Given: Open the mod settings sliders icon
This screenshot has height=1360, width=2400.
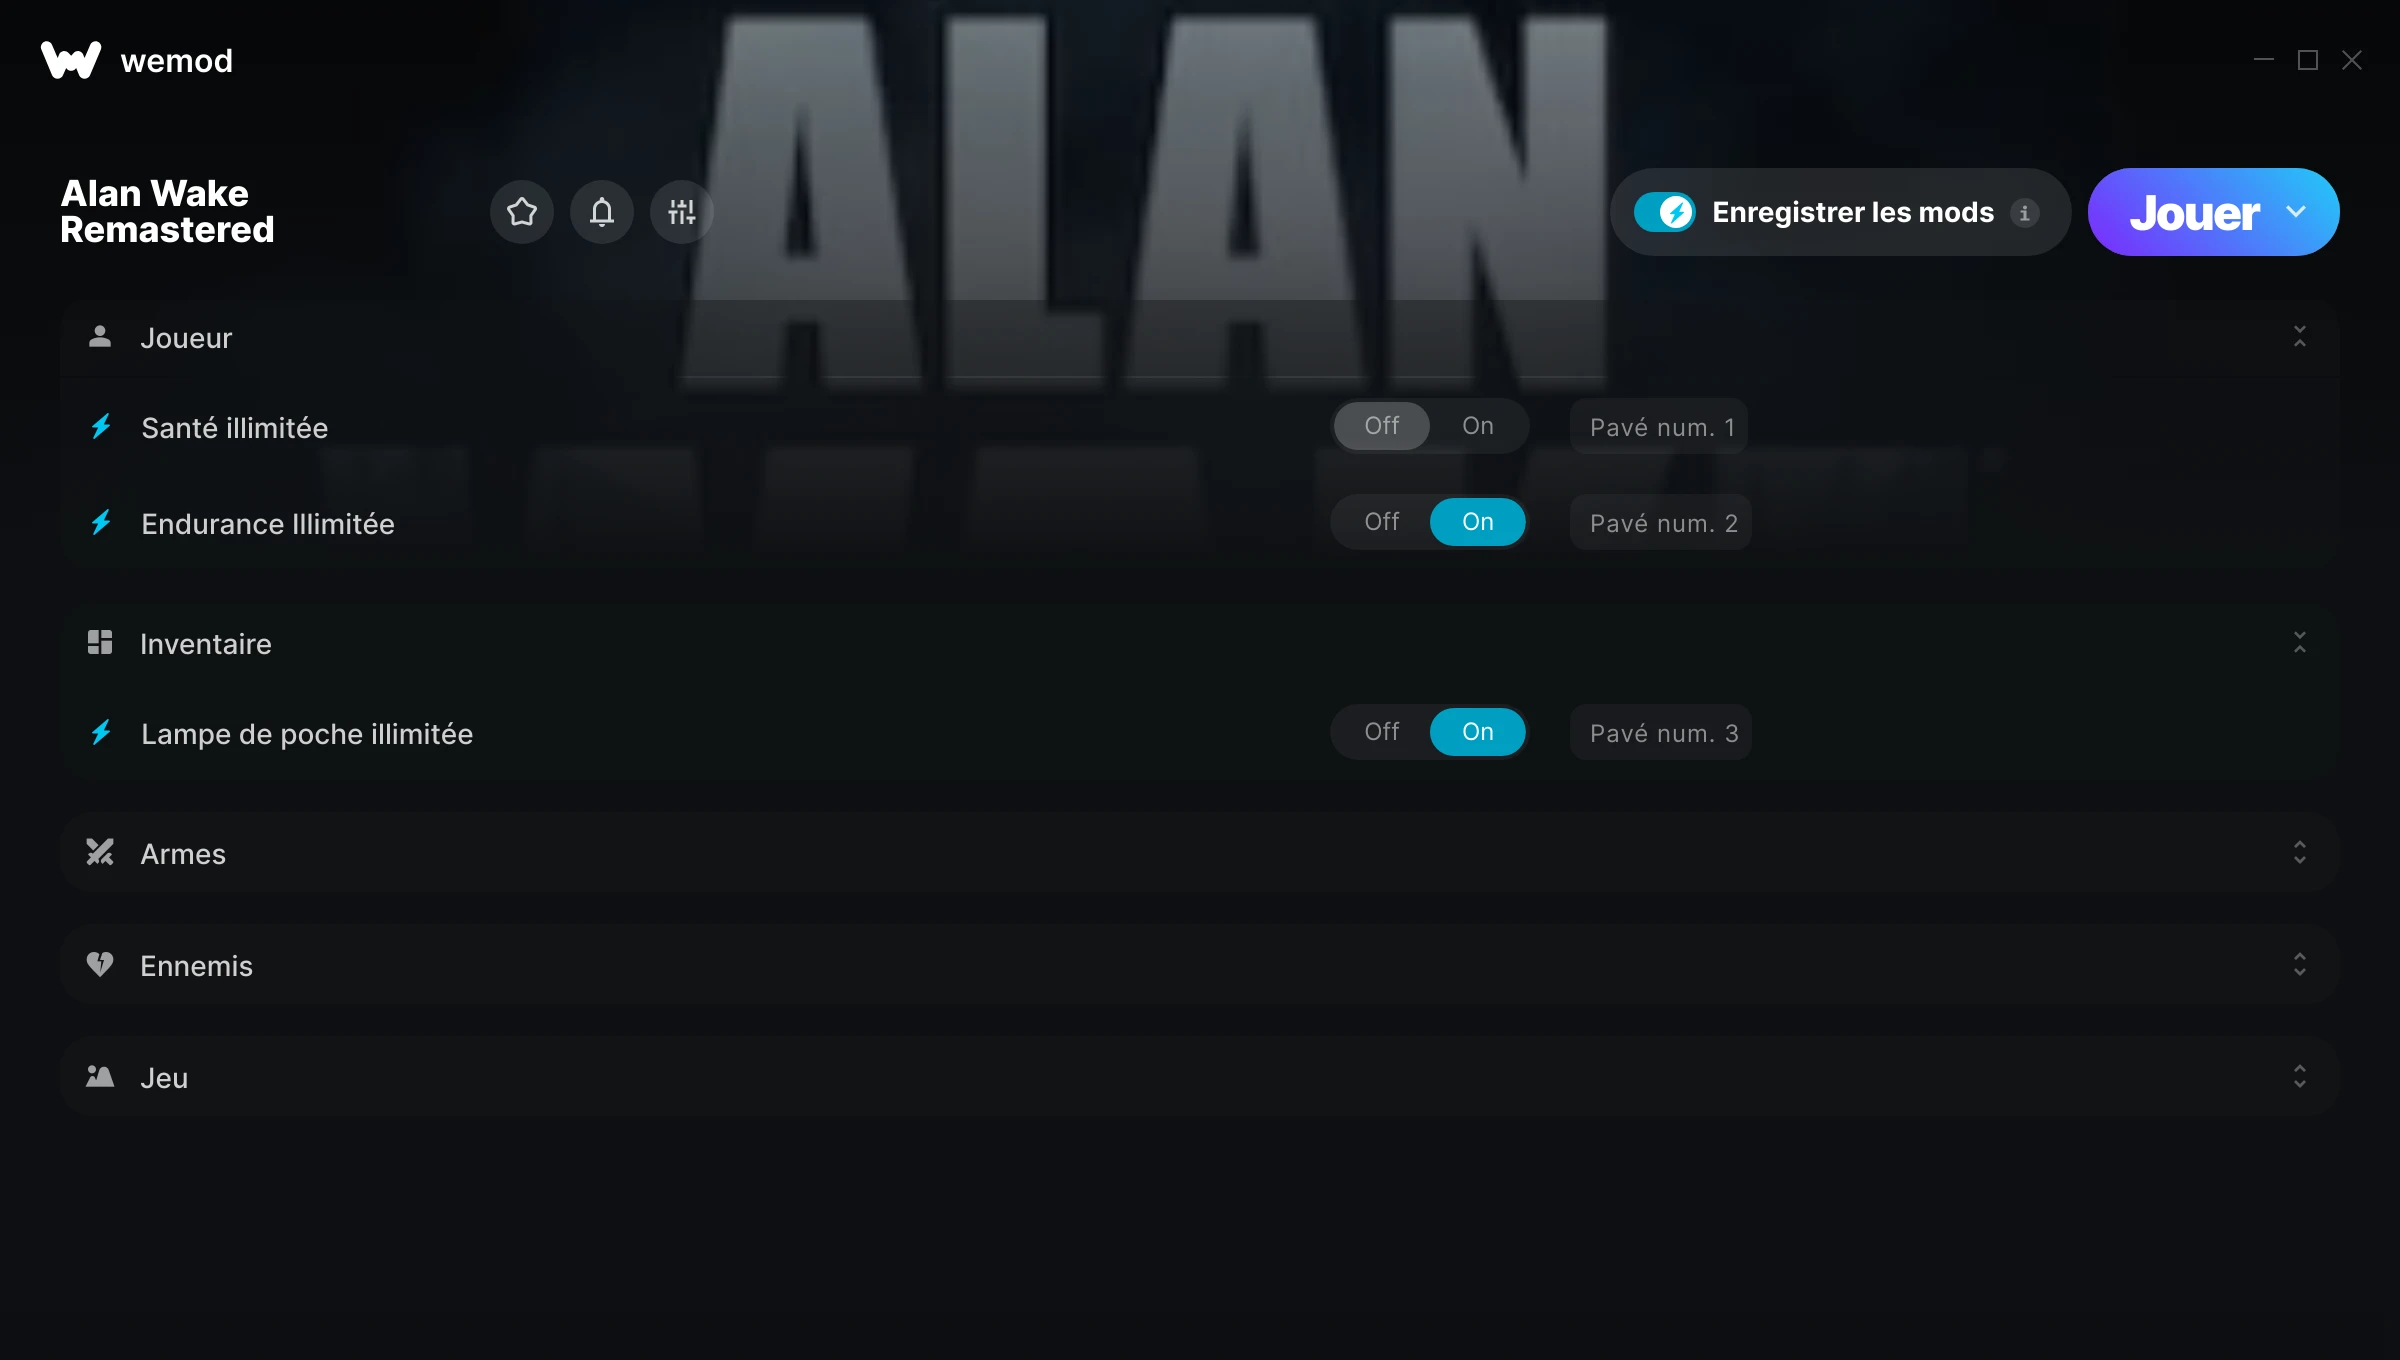Looking at the screenshot, I should point(682,212).
